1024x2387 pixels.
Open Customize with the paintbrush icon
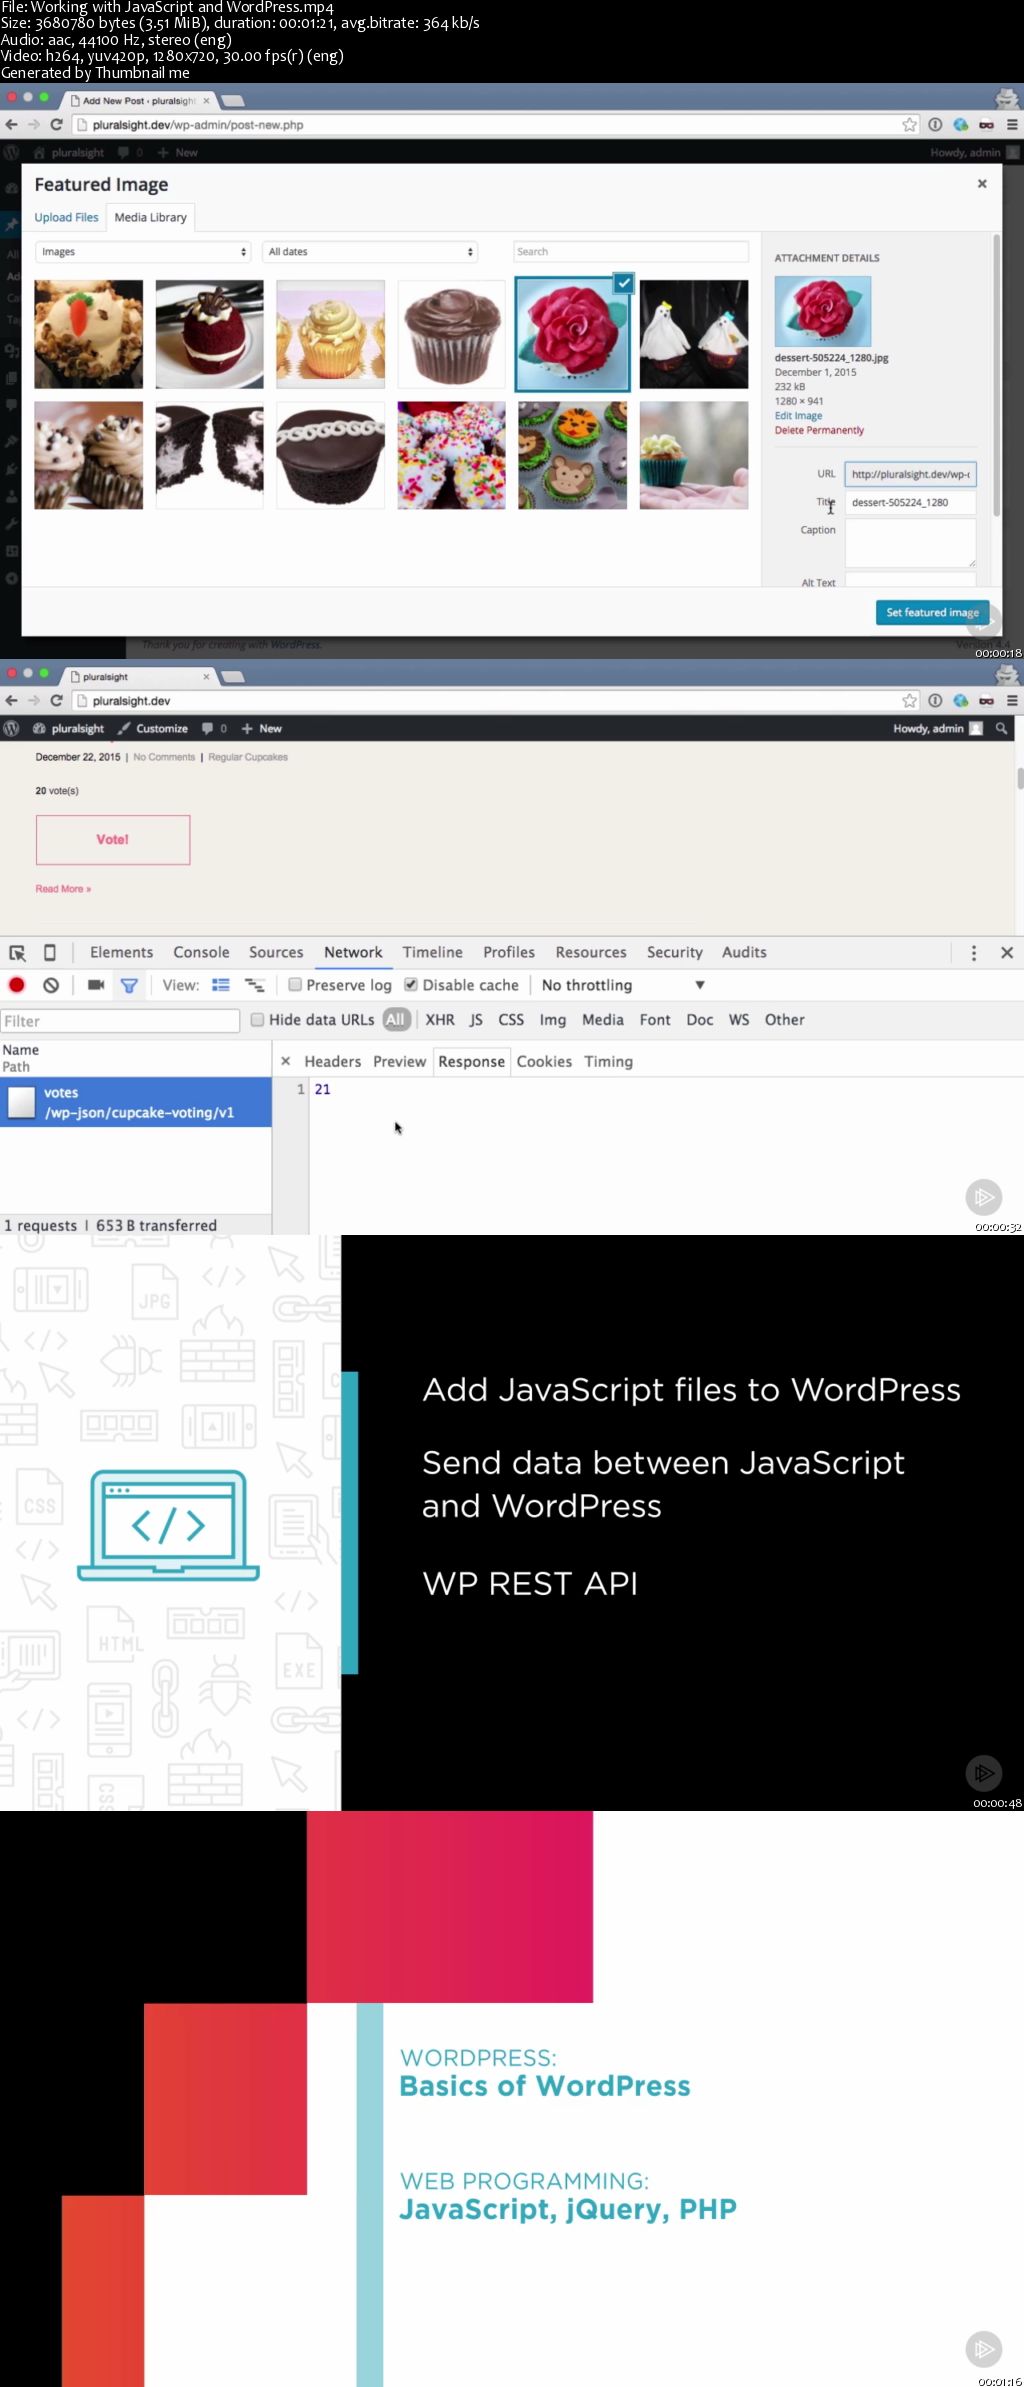pos(153,729)
